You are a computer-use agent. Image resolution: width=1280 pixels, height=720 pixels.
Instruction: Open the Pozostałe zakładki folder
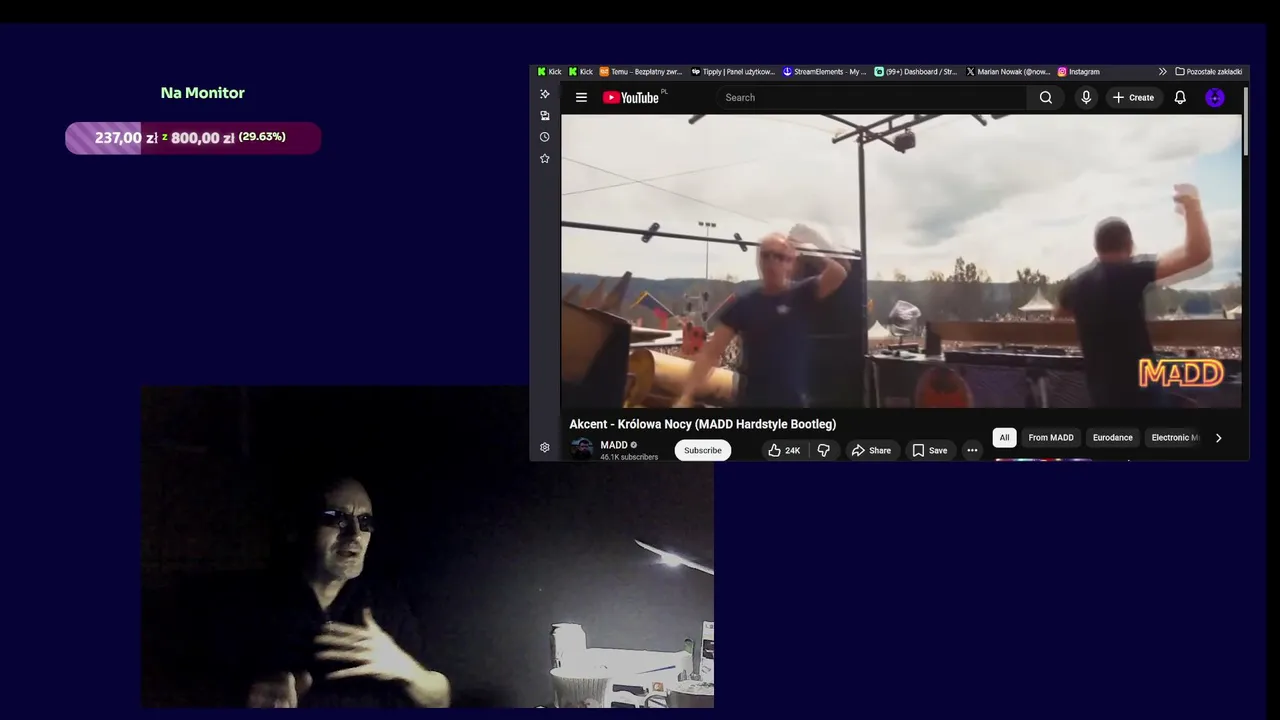click(x=1209, y=72)
